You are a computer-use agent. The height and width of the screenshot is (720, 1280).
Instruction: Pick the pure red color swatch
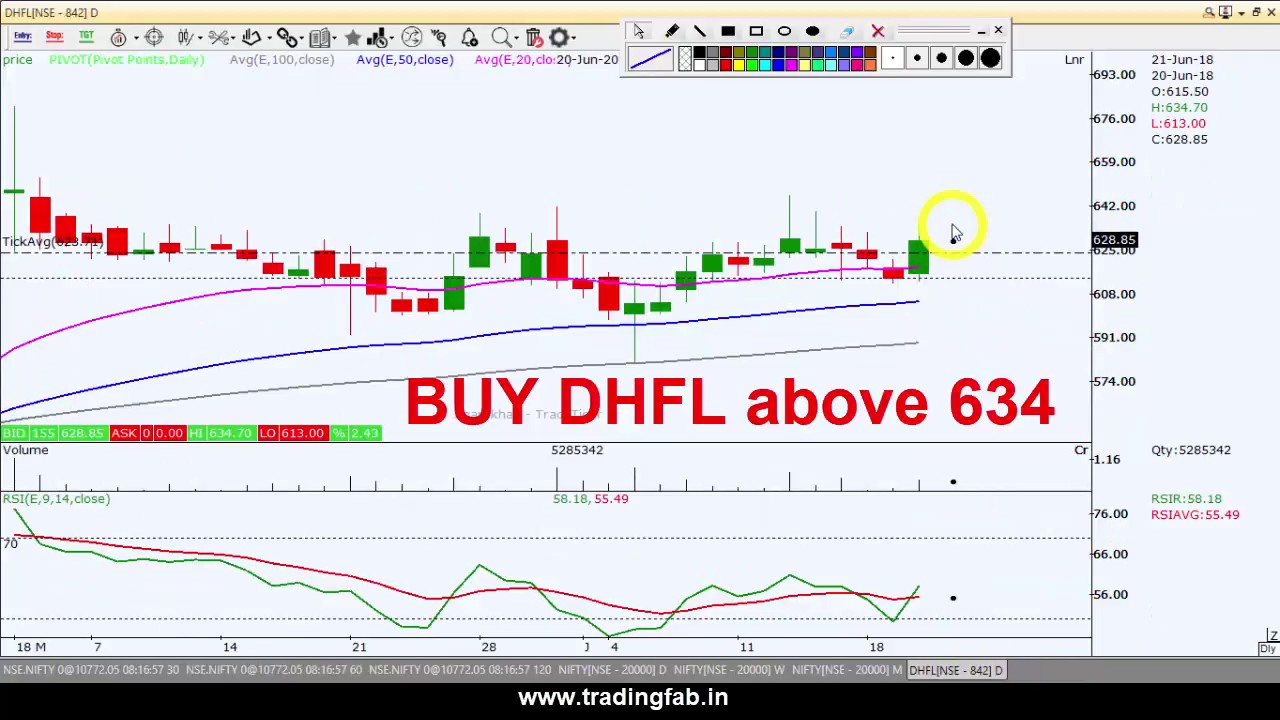tap(726, 65)
